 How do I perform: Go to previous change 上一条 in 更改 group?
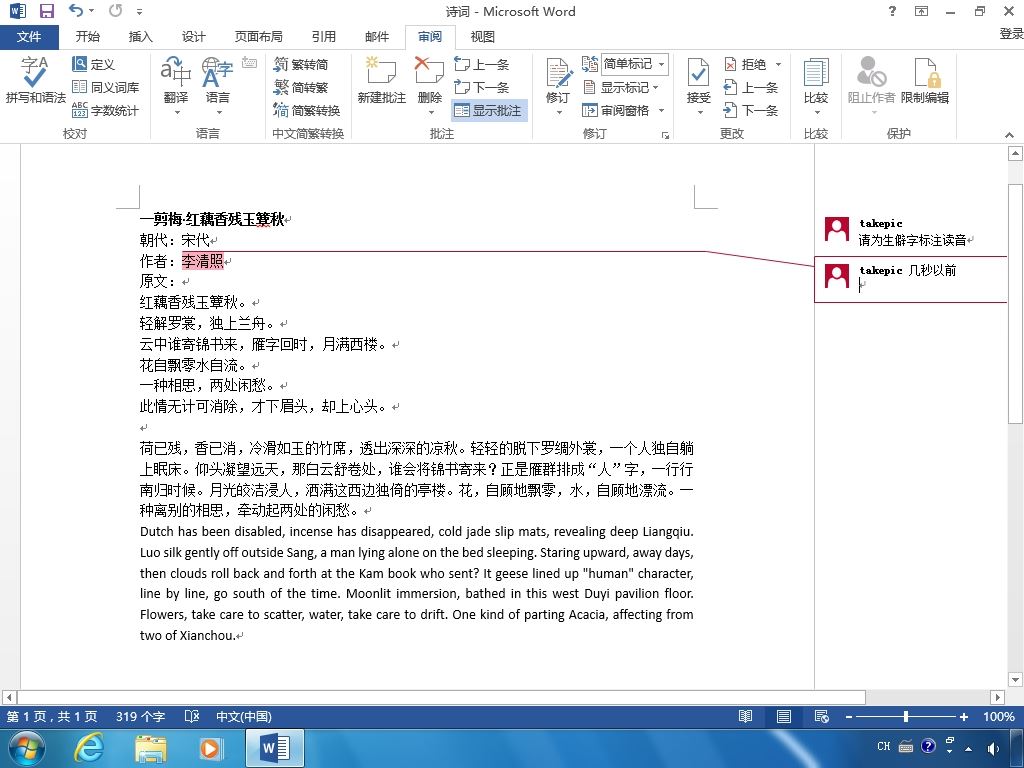tap(750, 87)
